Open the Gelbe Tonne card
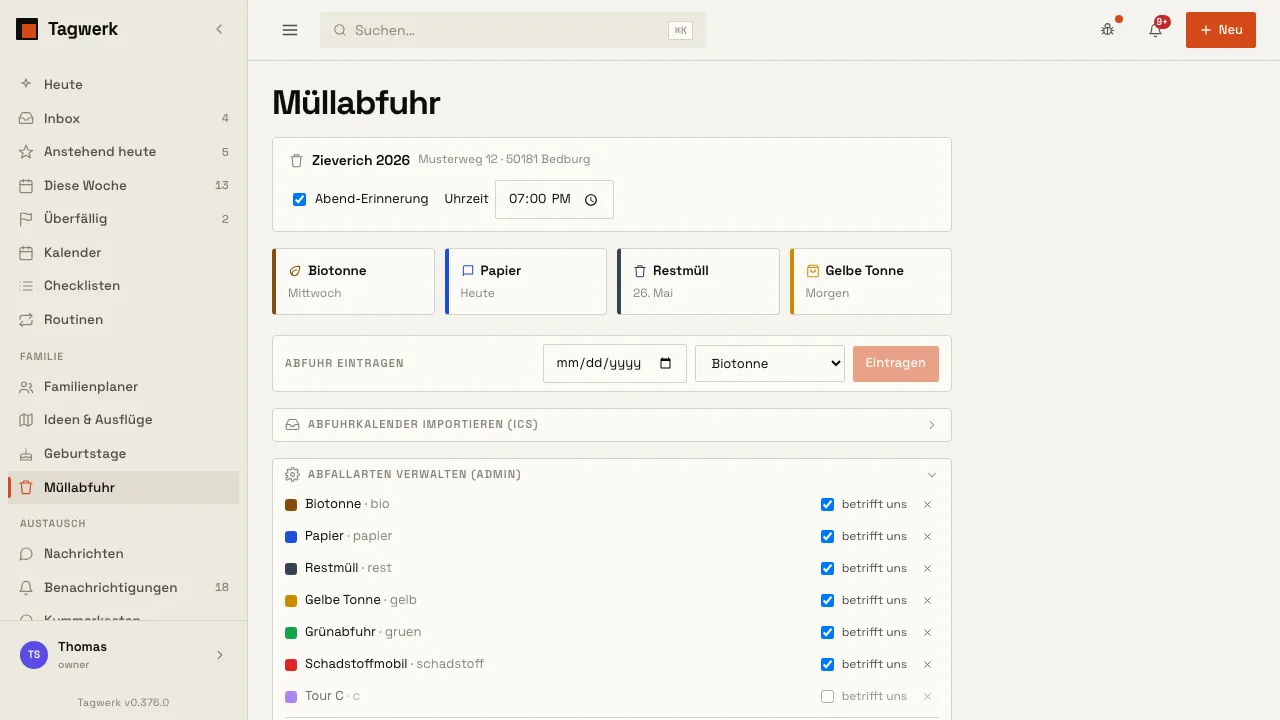Image resolution: width=1280 pixels, height=720 pixels. tap(871, 281)
